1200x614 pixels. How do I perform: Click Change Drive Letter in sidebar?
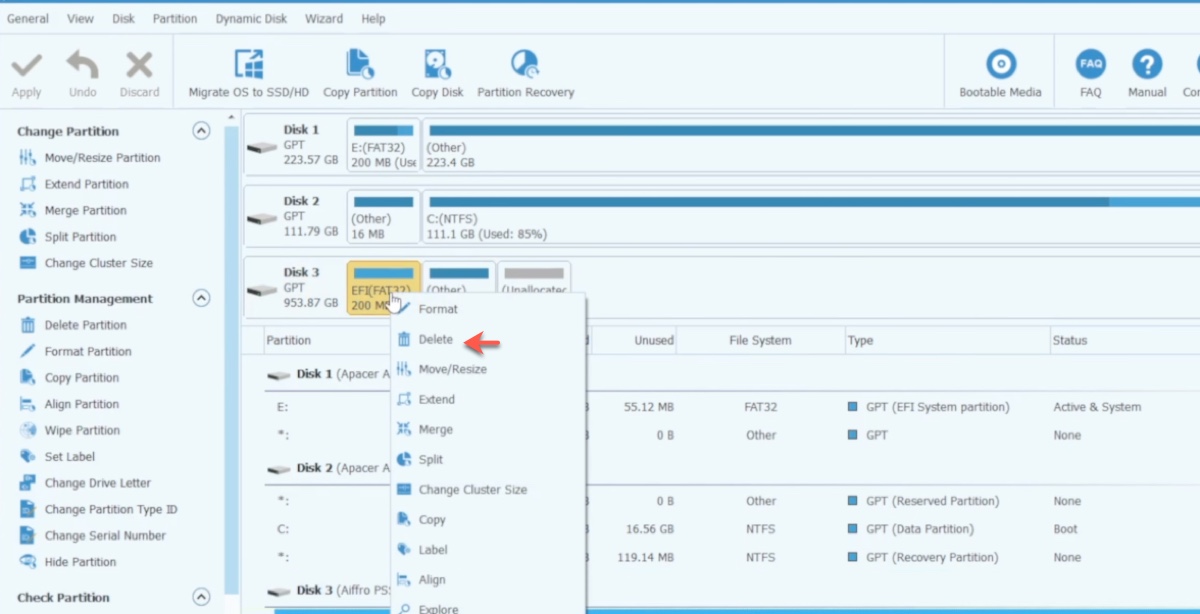point(97,483)
